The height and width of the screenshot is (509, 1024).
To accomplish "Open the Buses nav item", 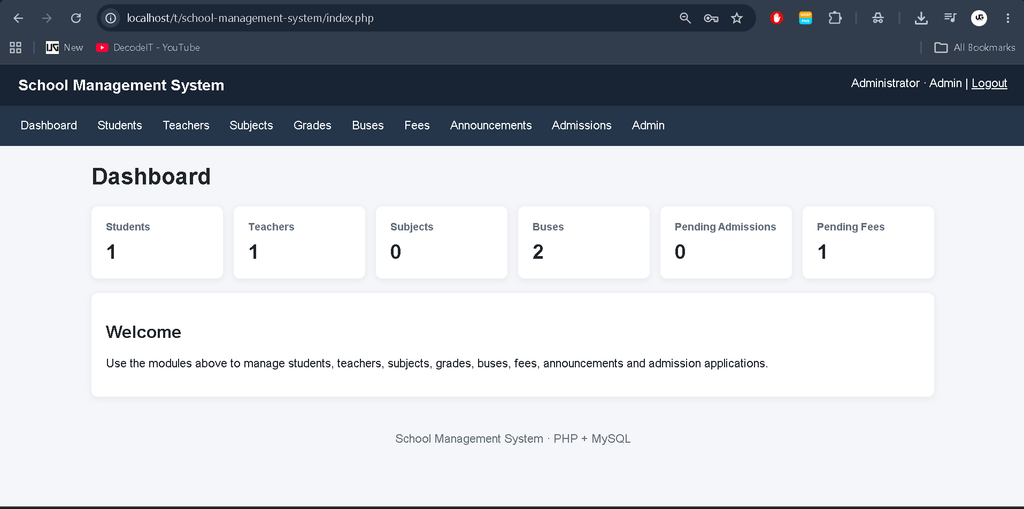I will click(368, 125).
